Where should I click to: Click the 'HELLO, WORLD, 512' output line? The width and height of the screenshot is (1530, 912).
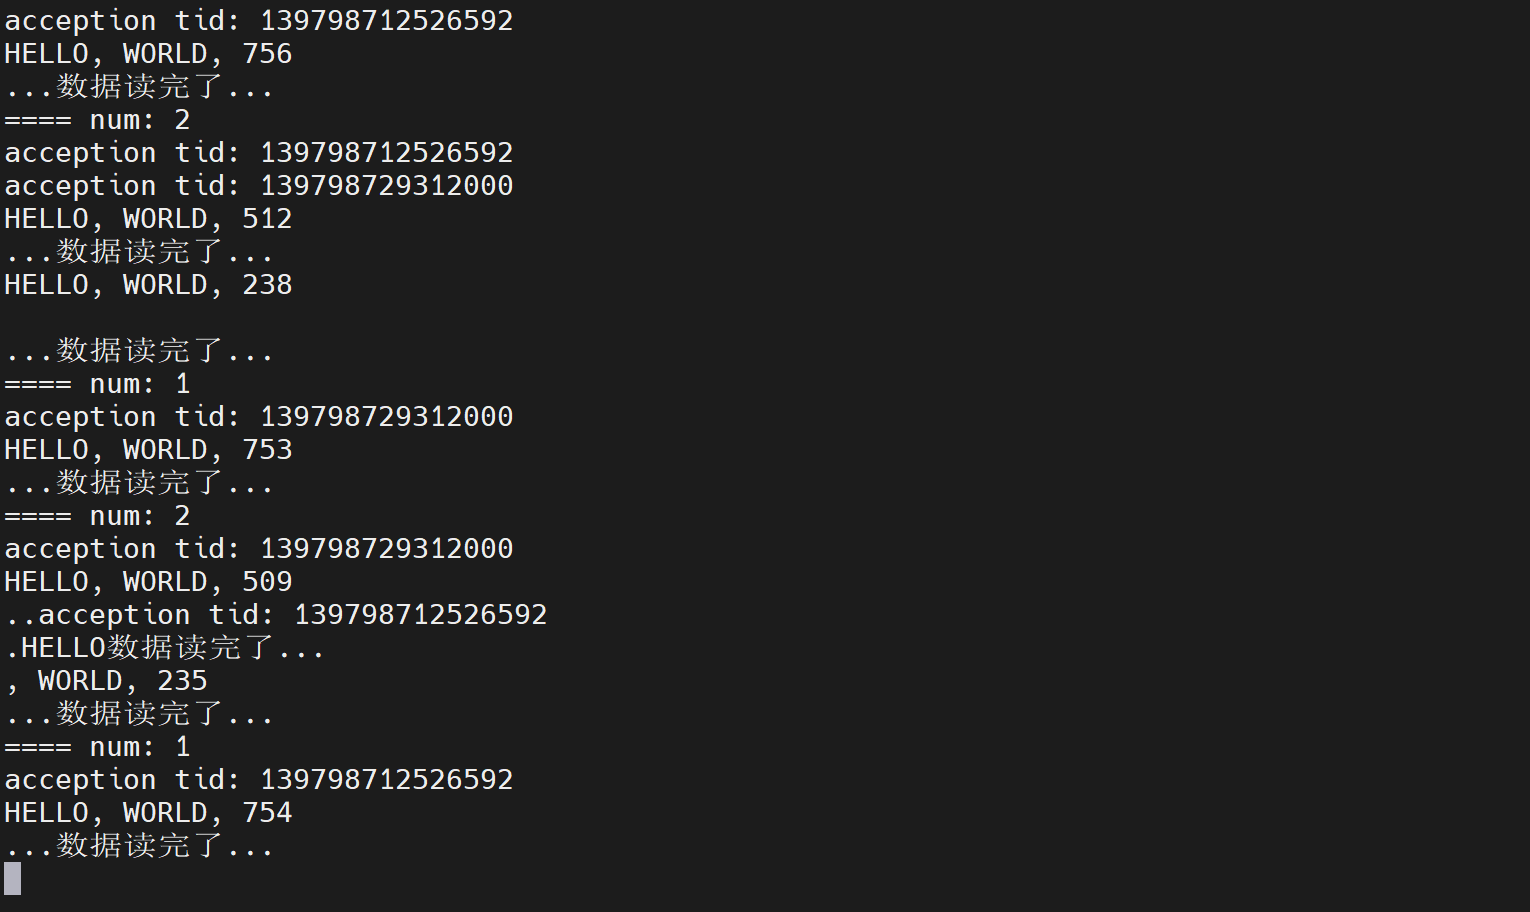coord(148,219)
